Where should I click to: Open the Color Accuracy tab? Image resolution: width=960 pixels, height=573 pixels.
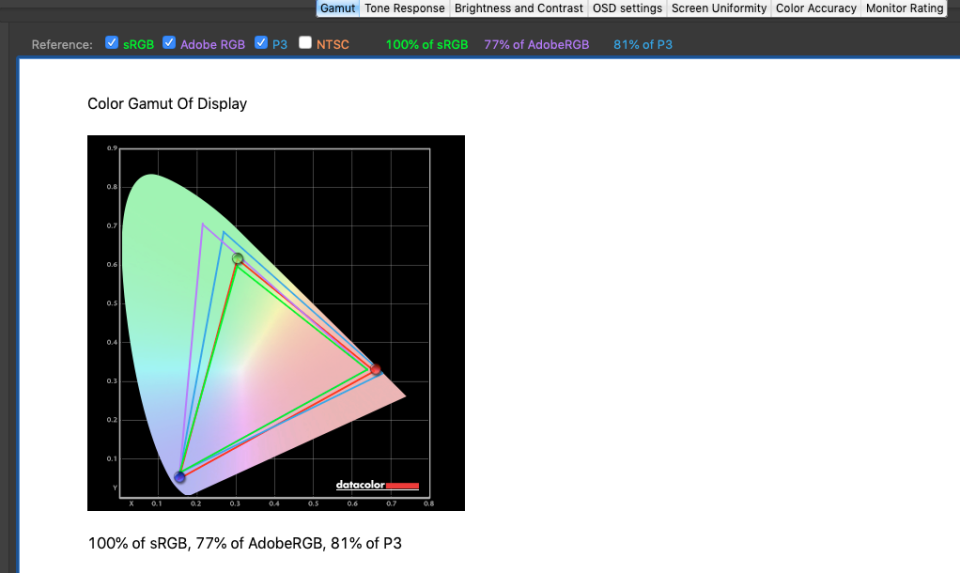[816, 8]
